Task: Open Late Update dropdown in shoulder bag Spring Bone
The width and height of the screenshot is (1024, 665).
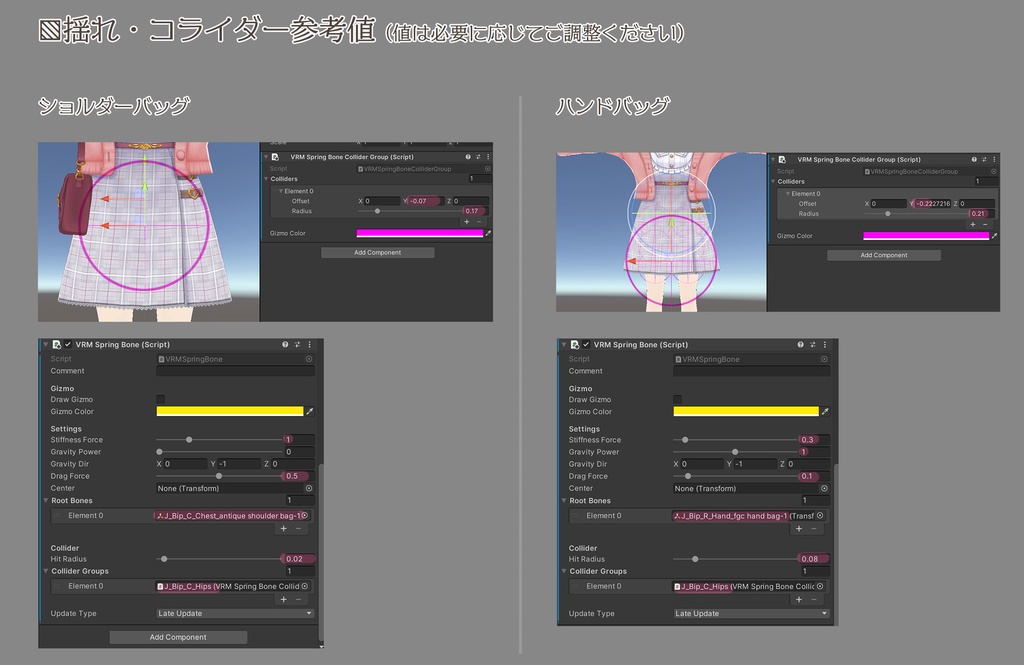Action: (x=235, y=613)
